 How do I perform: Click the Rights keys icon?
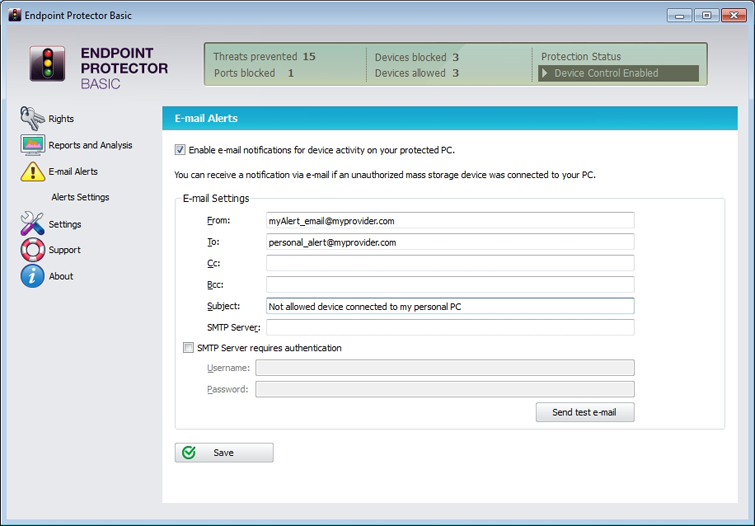tap(32, 118)
